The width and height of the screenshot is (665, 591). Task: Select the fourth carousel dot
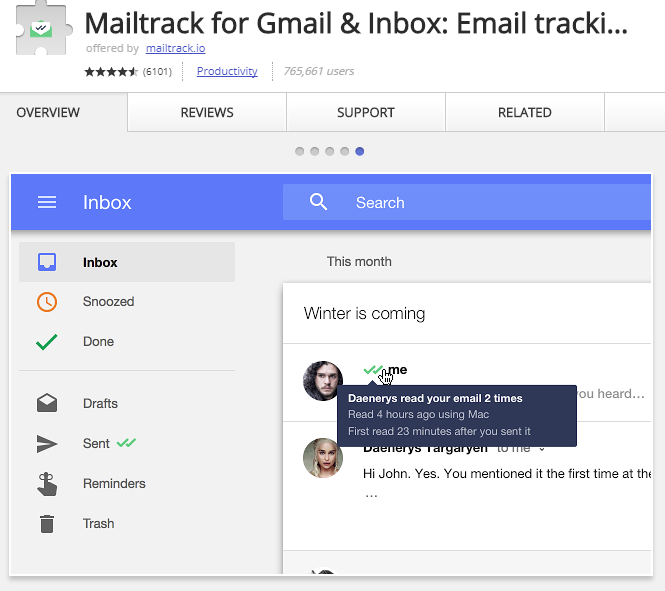(344, 151)
